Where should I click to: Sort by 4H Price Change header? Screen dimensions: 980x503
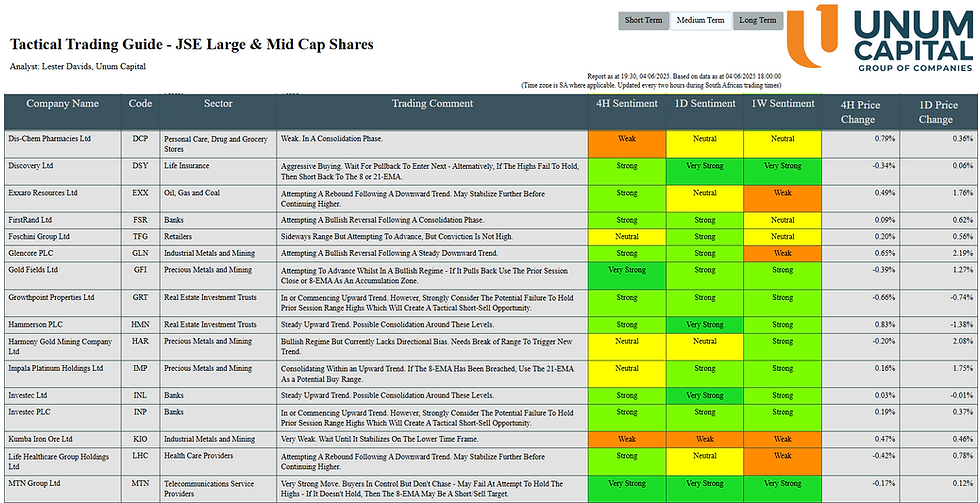click(x=861, y=112)
